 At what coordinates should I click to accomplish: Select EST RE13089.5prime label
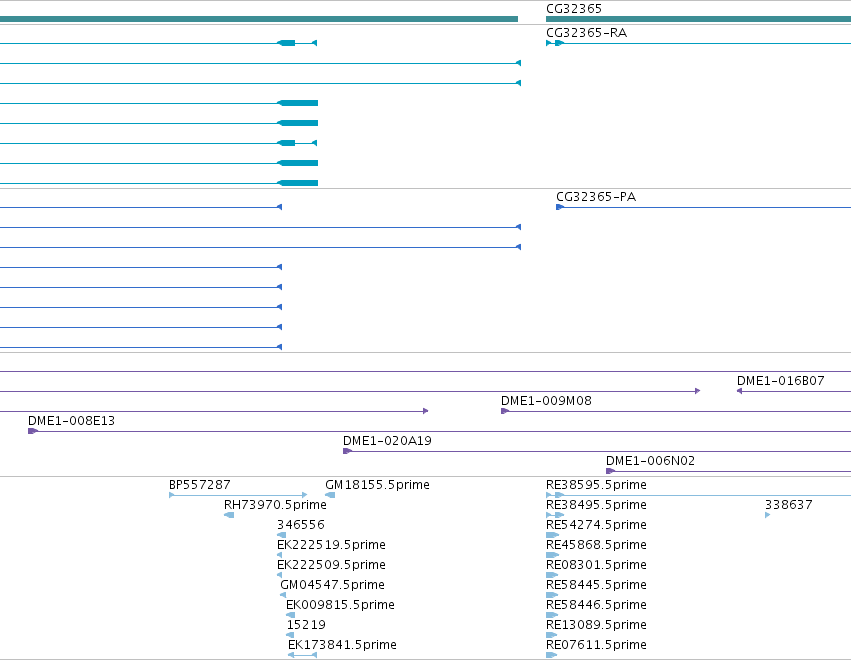[x=596, y=625]
